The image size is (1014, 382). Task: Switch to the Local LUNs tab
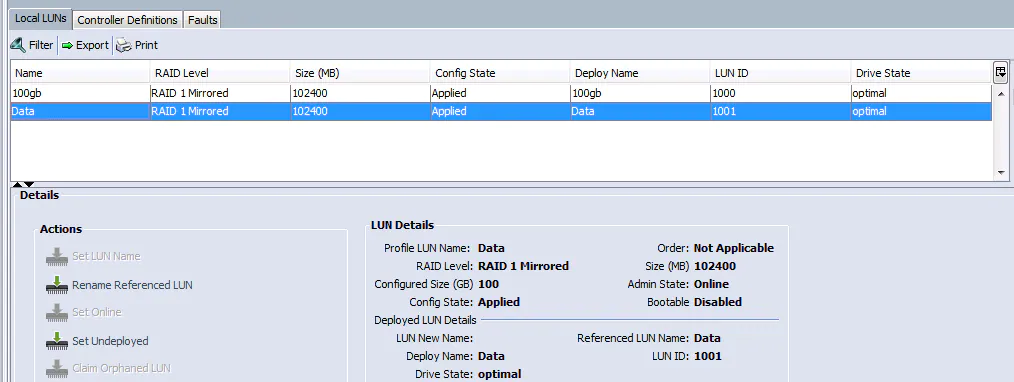click(41, 19)
